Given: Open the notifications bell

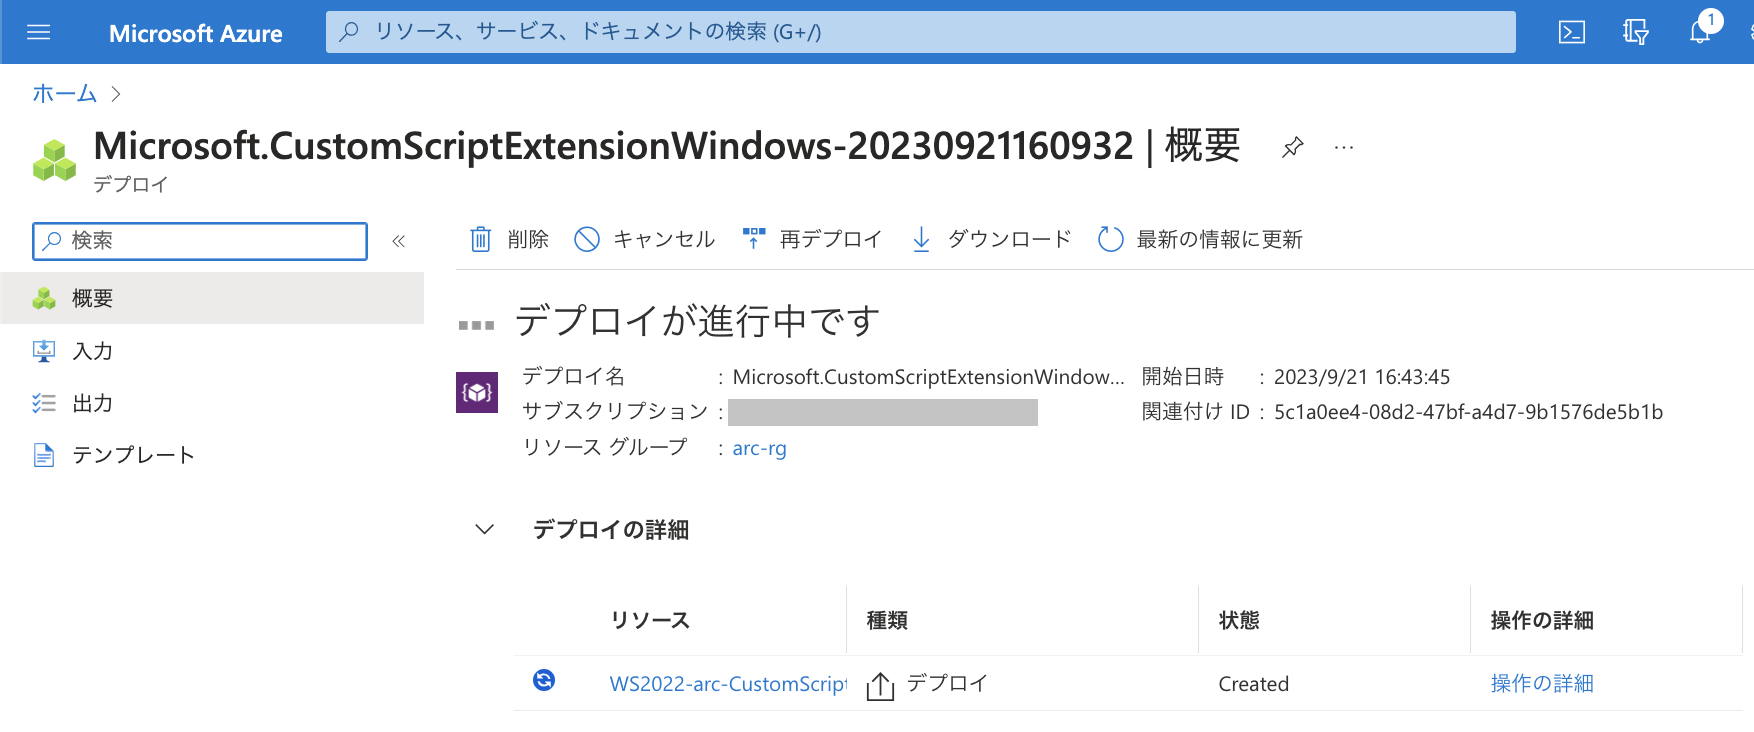Looking at the screenshot, I should [x=1700, y=32].
